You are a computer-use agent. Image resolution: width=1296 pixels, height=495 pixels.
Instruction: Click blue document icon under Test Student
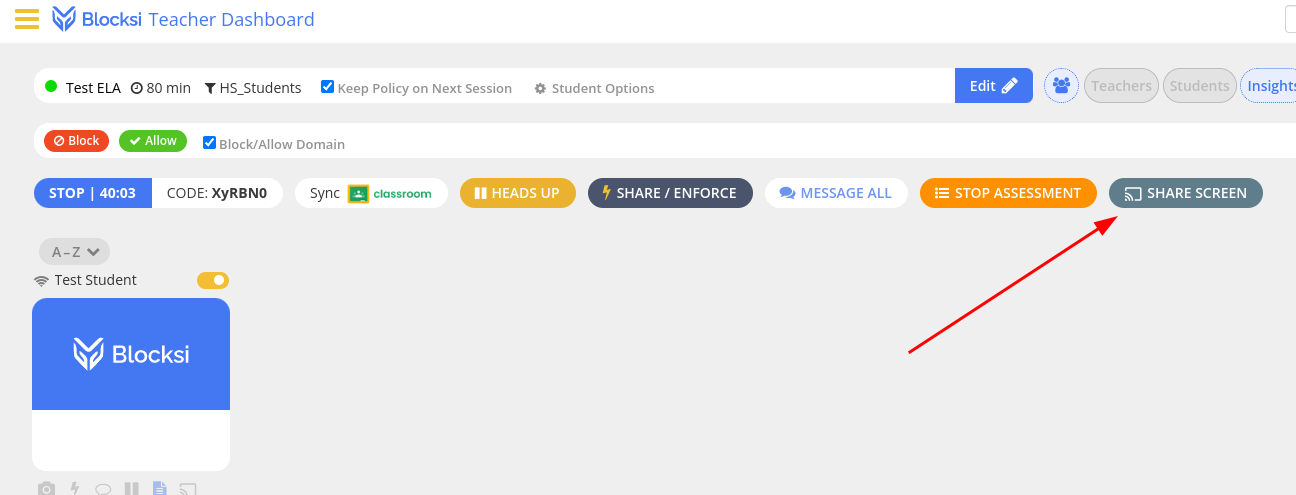tap(159, 489)
